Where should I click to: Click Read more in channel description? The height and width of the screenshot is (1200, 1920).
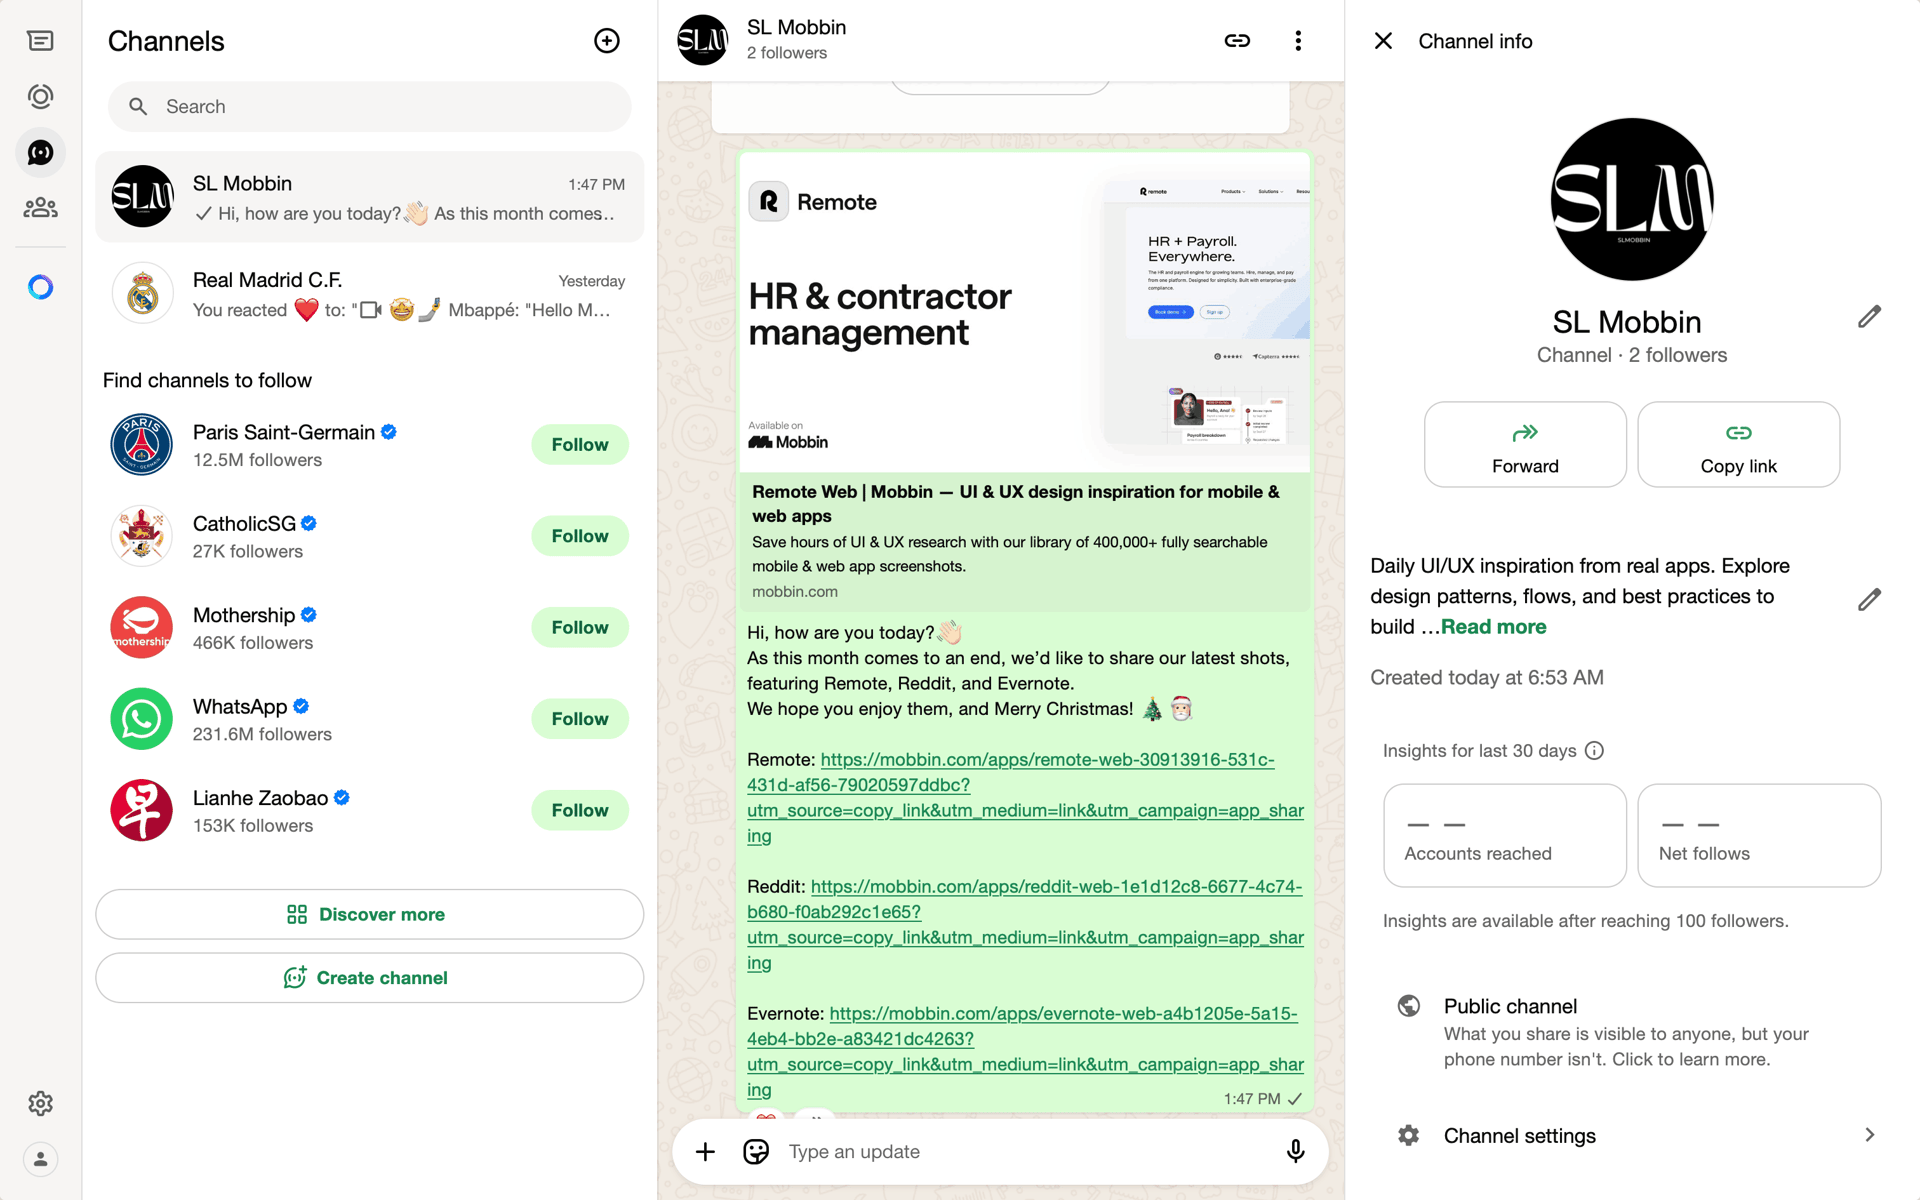1493,627
